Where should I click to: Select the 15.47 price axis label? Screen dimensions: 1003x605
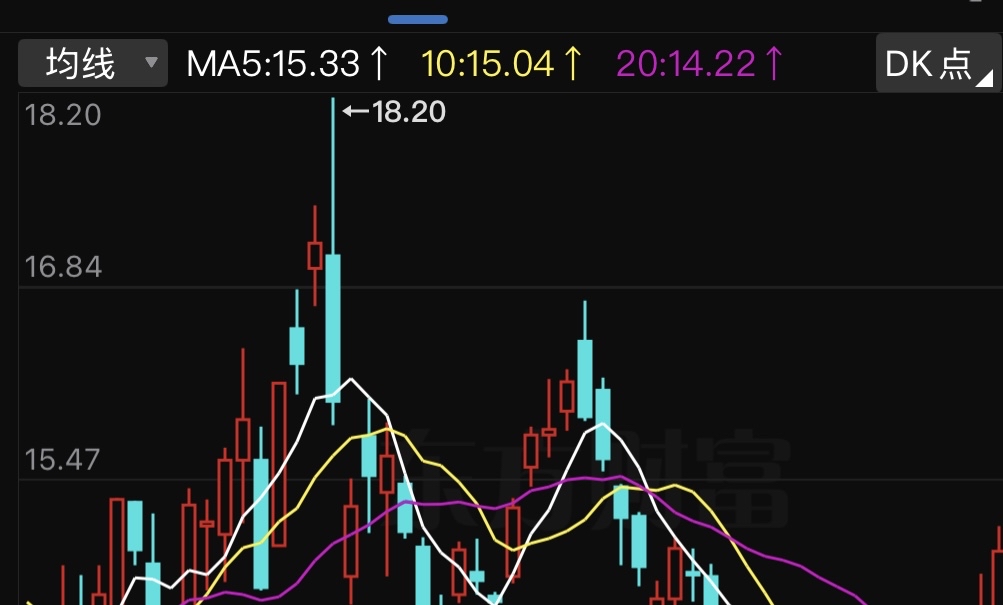pos(62,460)
